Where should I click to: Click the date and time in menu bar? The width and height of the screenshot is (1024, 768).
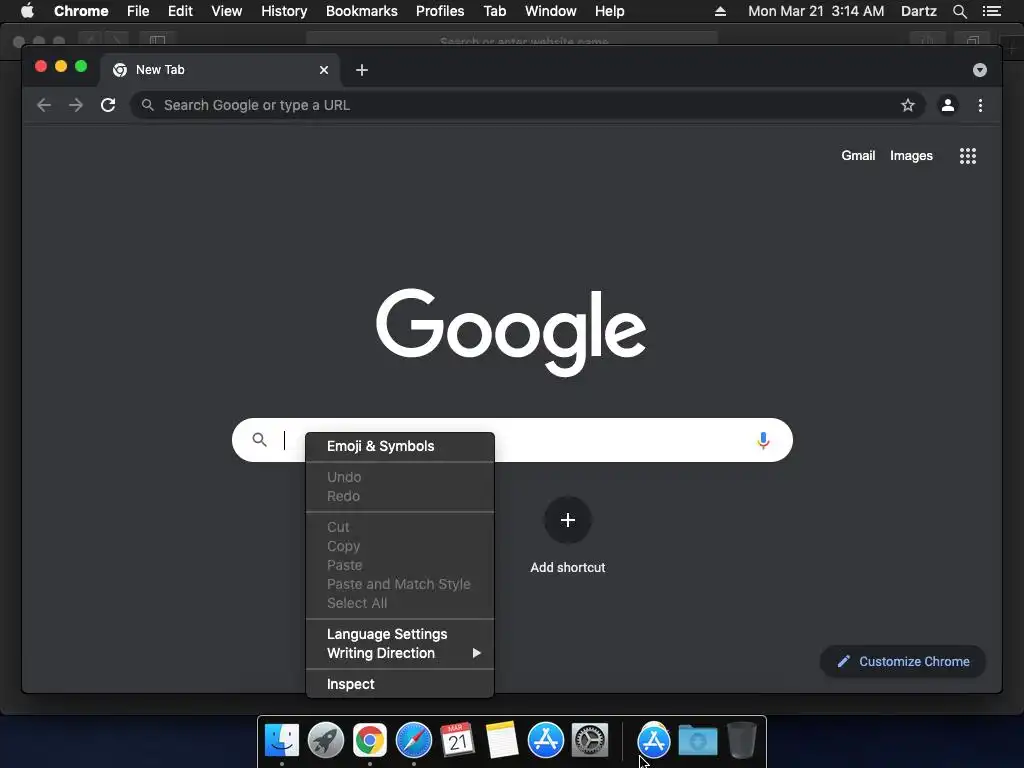(816, 11)
